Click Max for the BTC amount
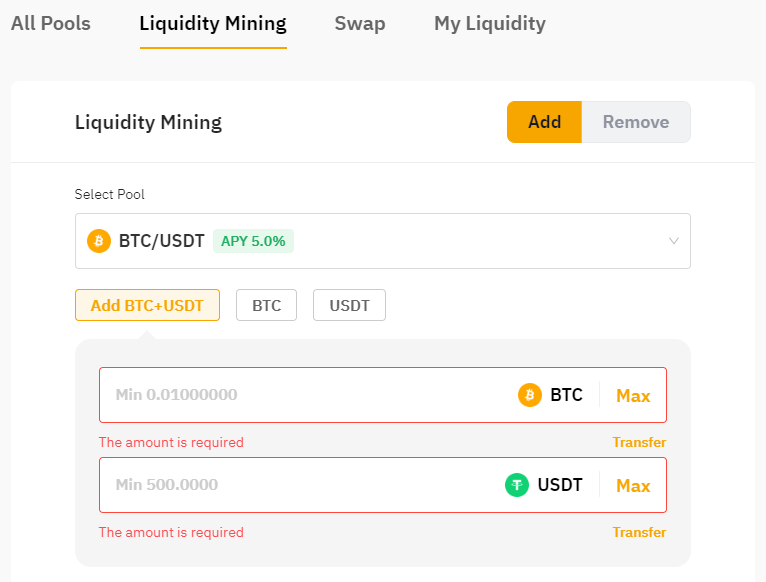 coord(633,396)
